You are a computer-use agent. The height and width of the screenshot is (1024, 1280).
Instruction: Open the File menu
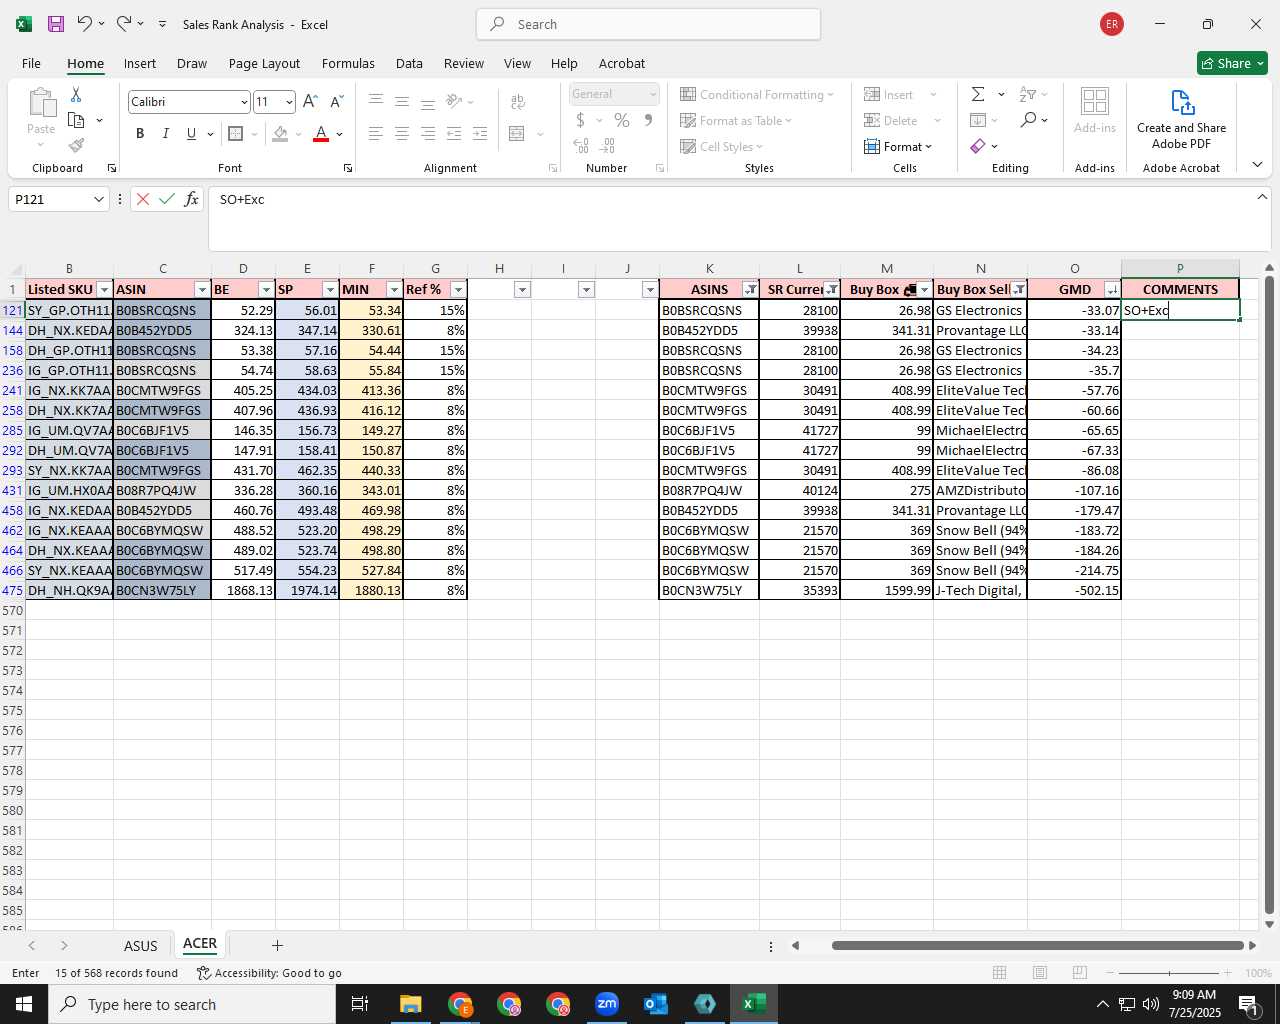pos(32,63)
